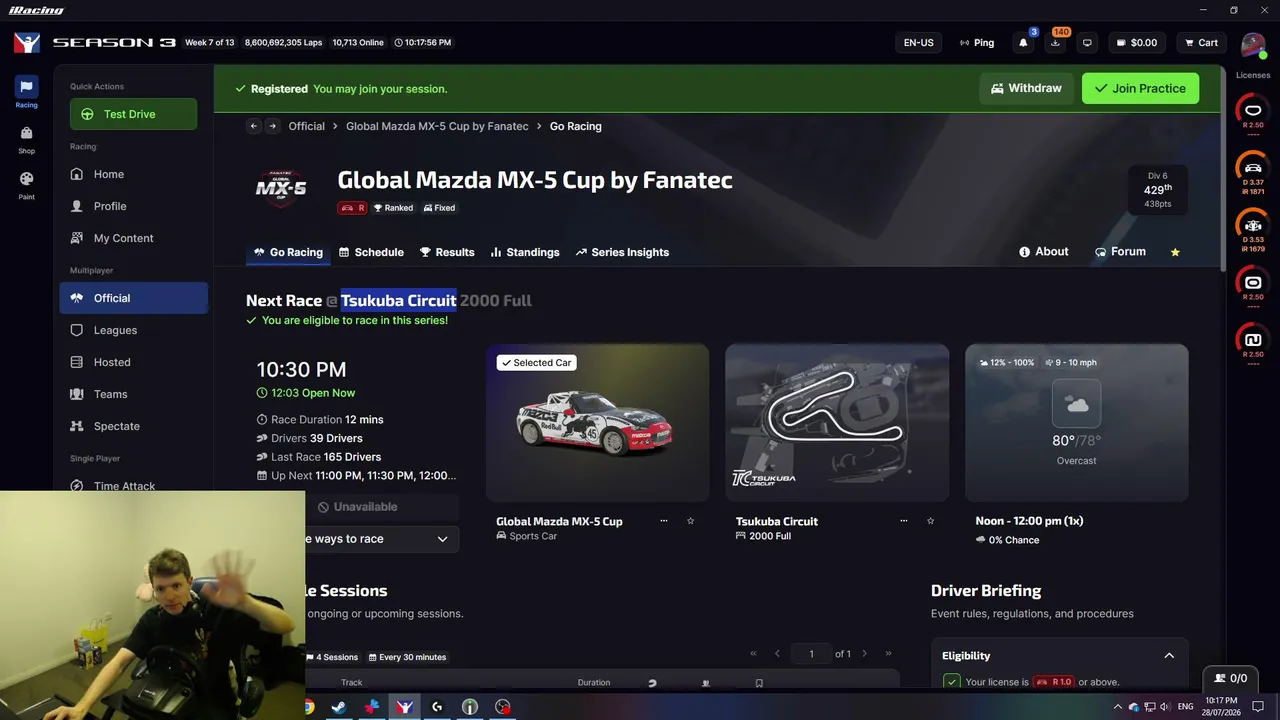Open the system tray volume icon

click(1165, 707)
